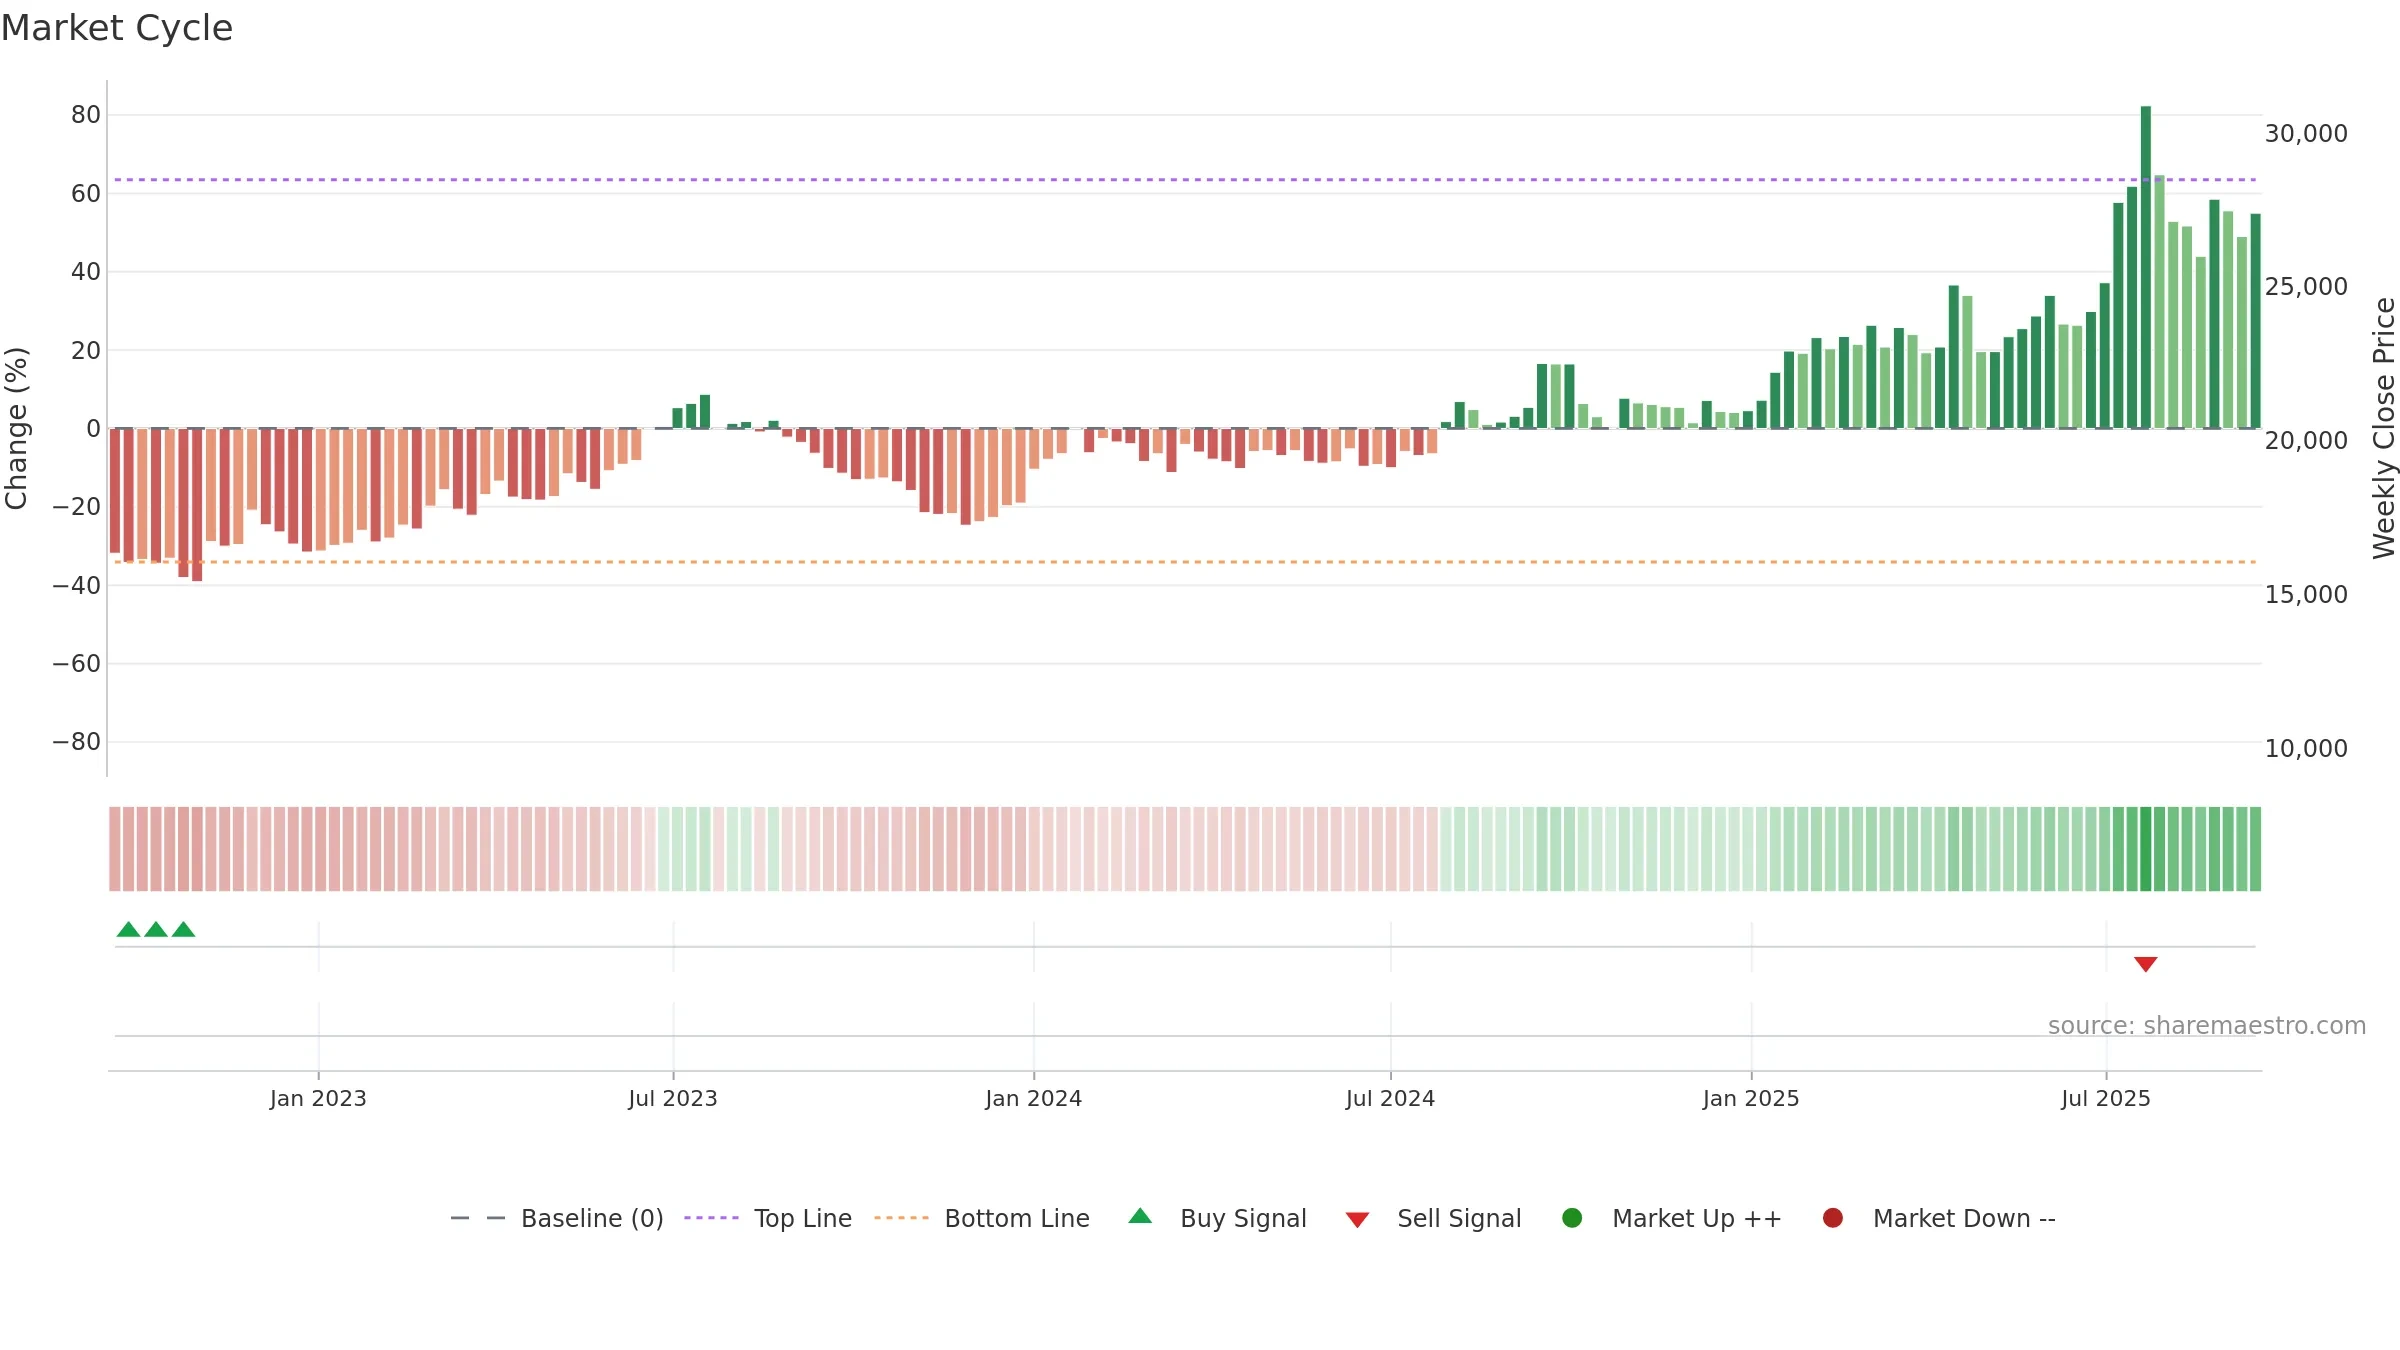
Task: Click the tallest green bar above 80 percent
Action: [2146, 267]
